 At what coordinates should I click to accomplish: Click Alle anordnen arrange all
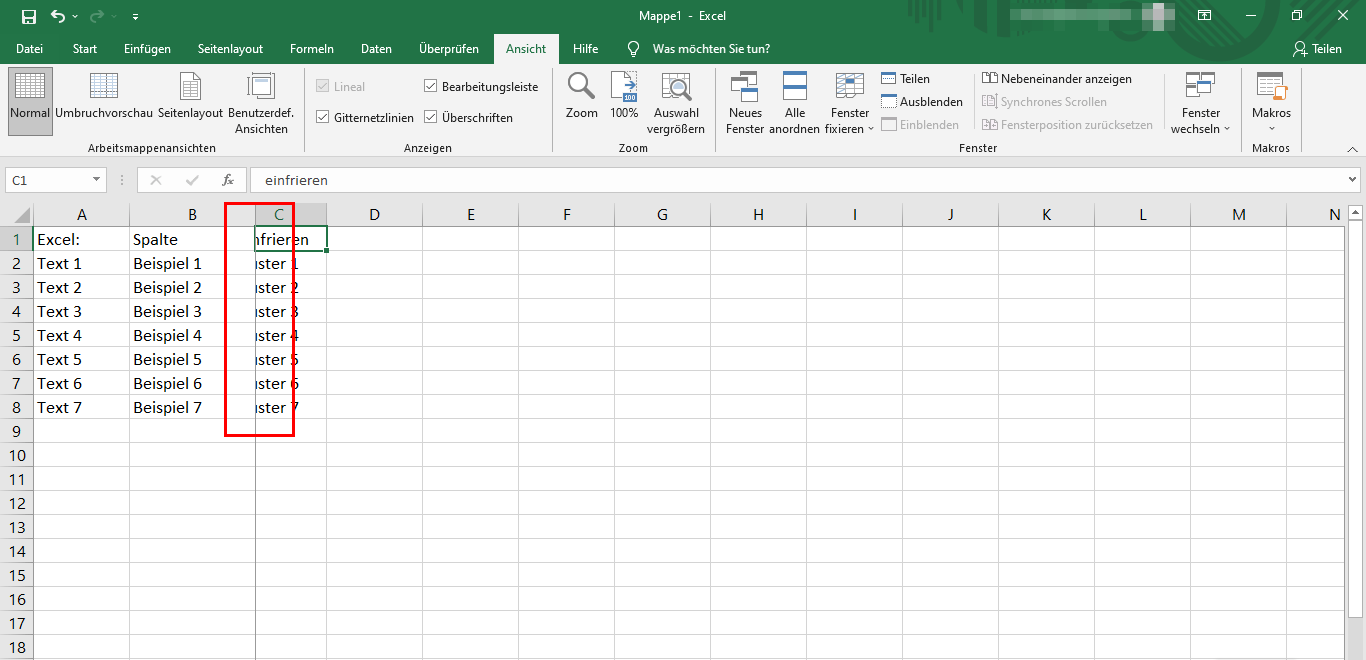(795, 102)
